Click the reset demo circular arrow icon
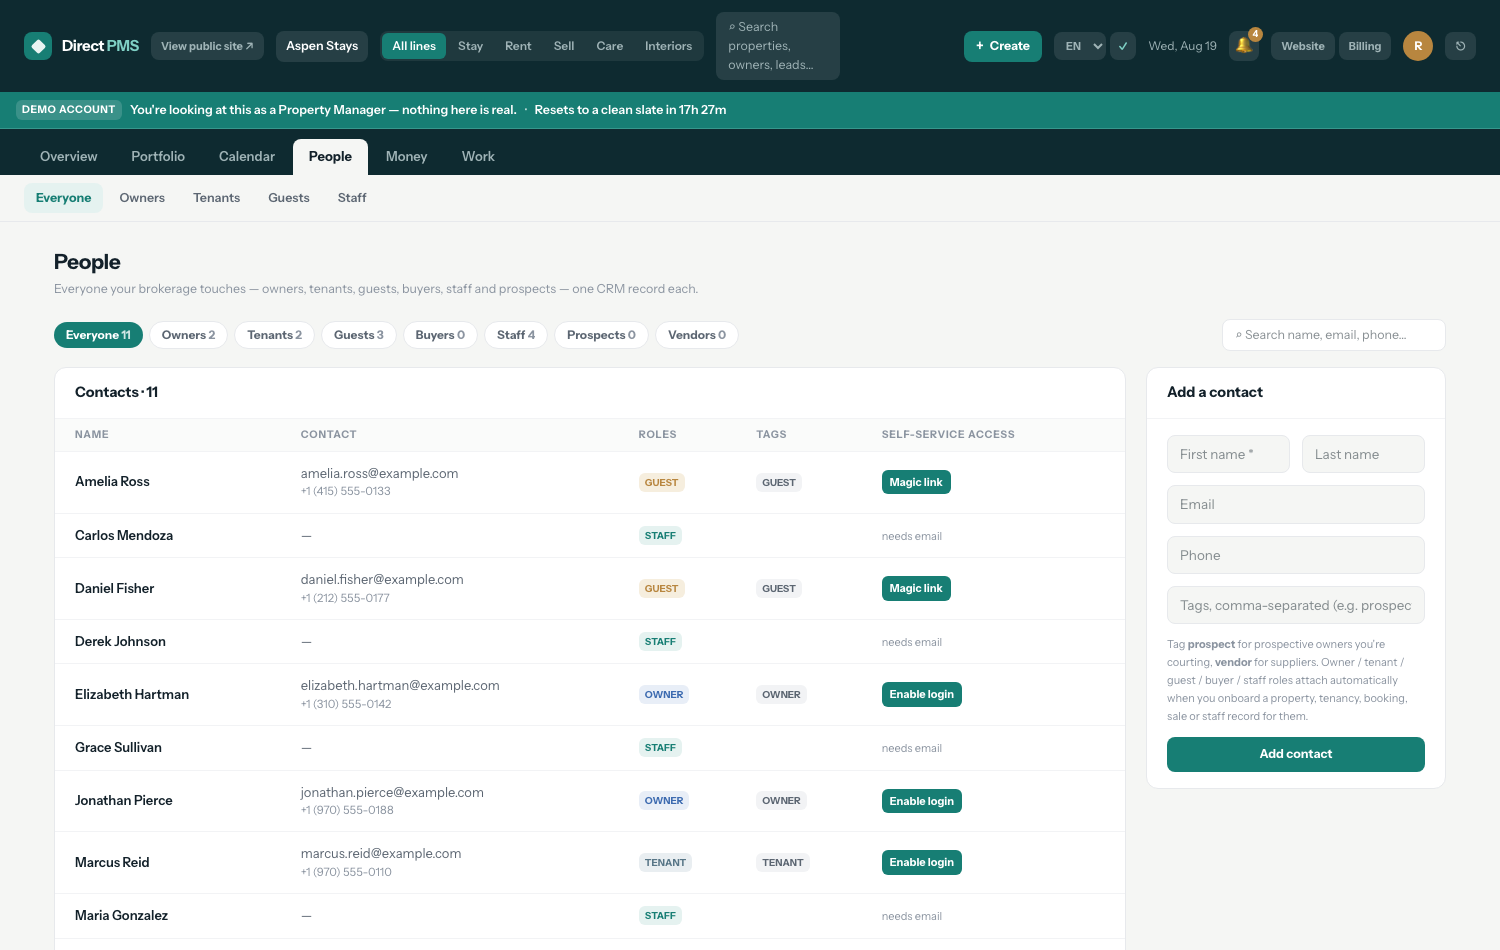1500x950 pixels. click(1460, 46)
